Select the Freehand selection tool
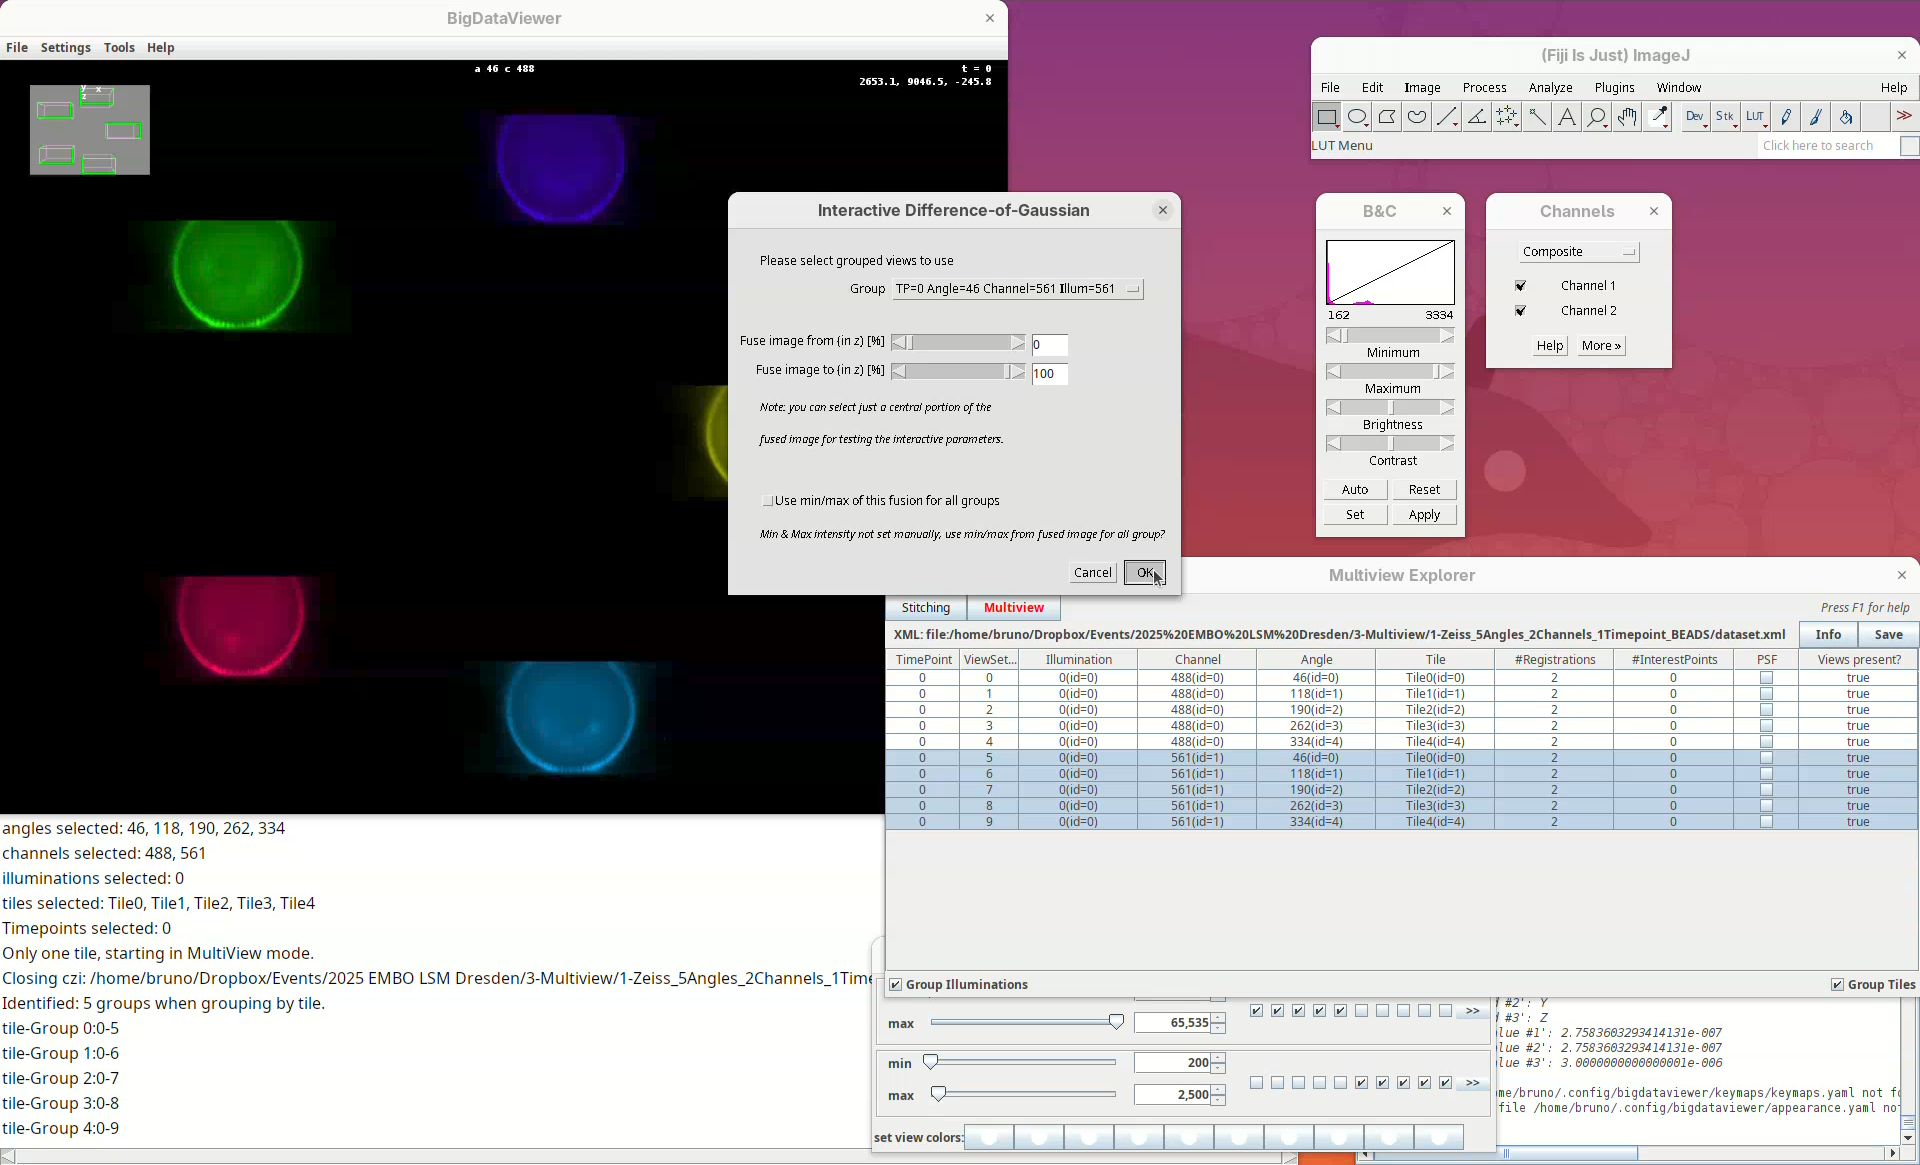Screen dimensions: 1920x1165 click(x=1417, y=117)
